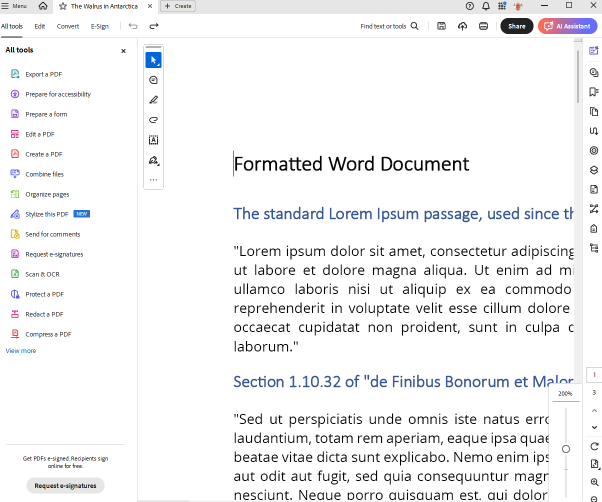Click the zoom in magnifier icon
The width and height of the screenshot is (602, 502).
pyautogui.click(x=594, y=482)
